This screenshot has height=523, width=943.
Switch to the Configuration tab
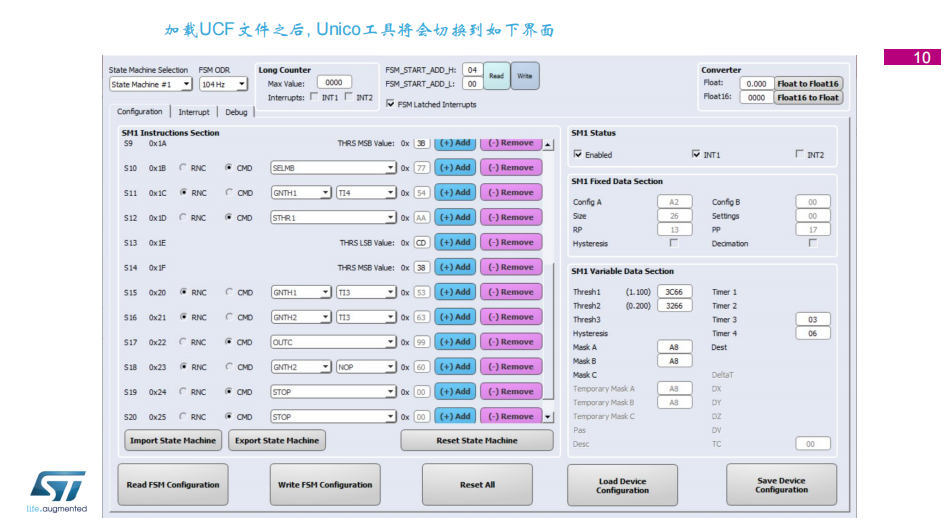(140, 112)
